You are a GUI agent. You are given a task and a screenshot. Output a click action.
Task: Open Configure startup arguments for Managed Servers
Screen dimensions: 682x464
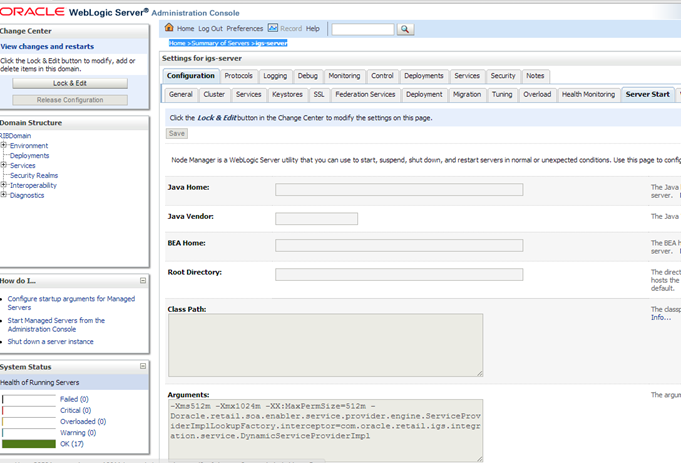(71, 303)
